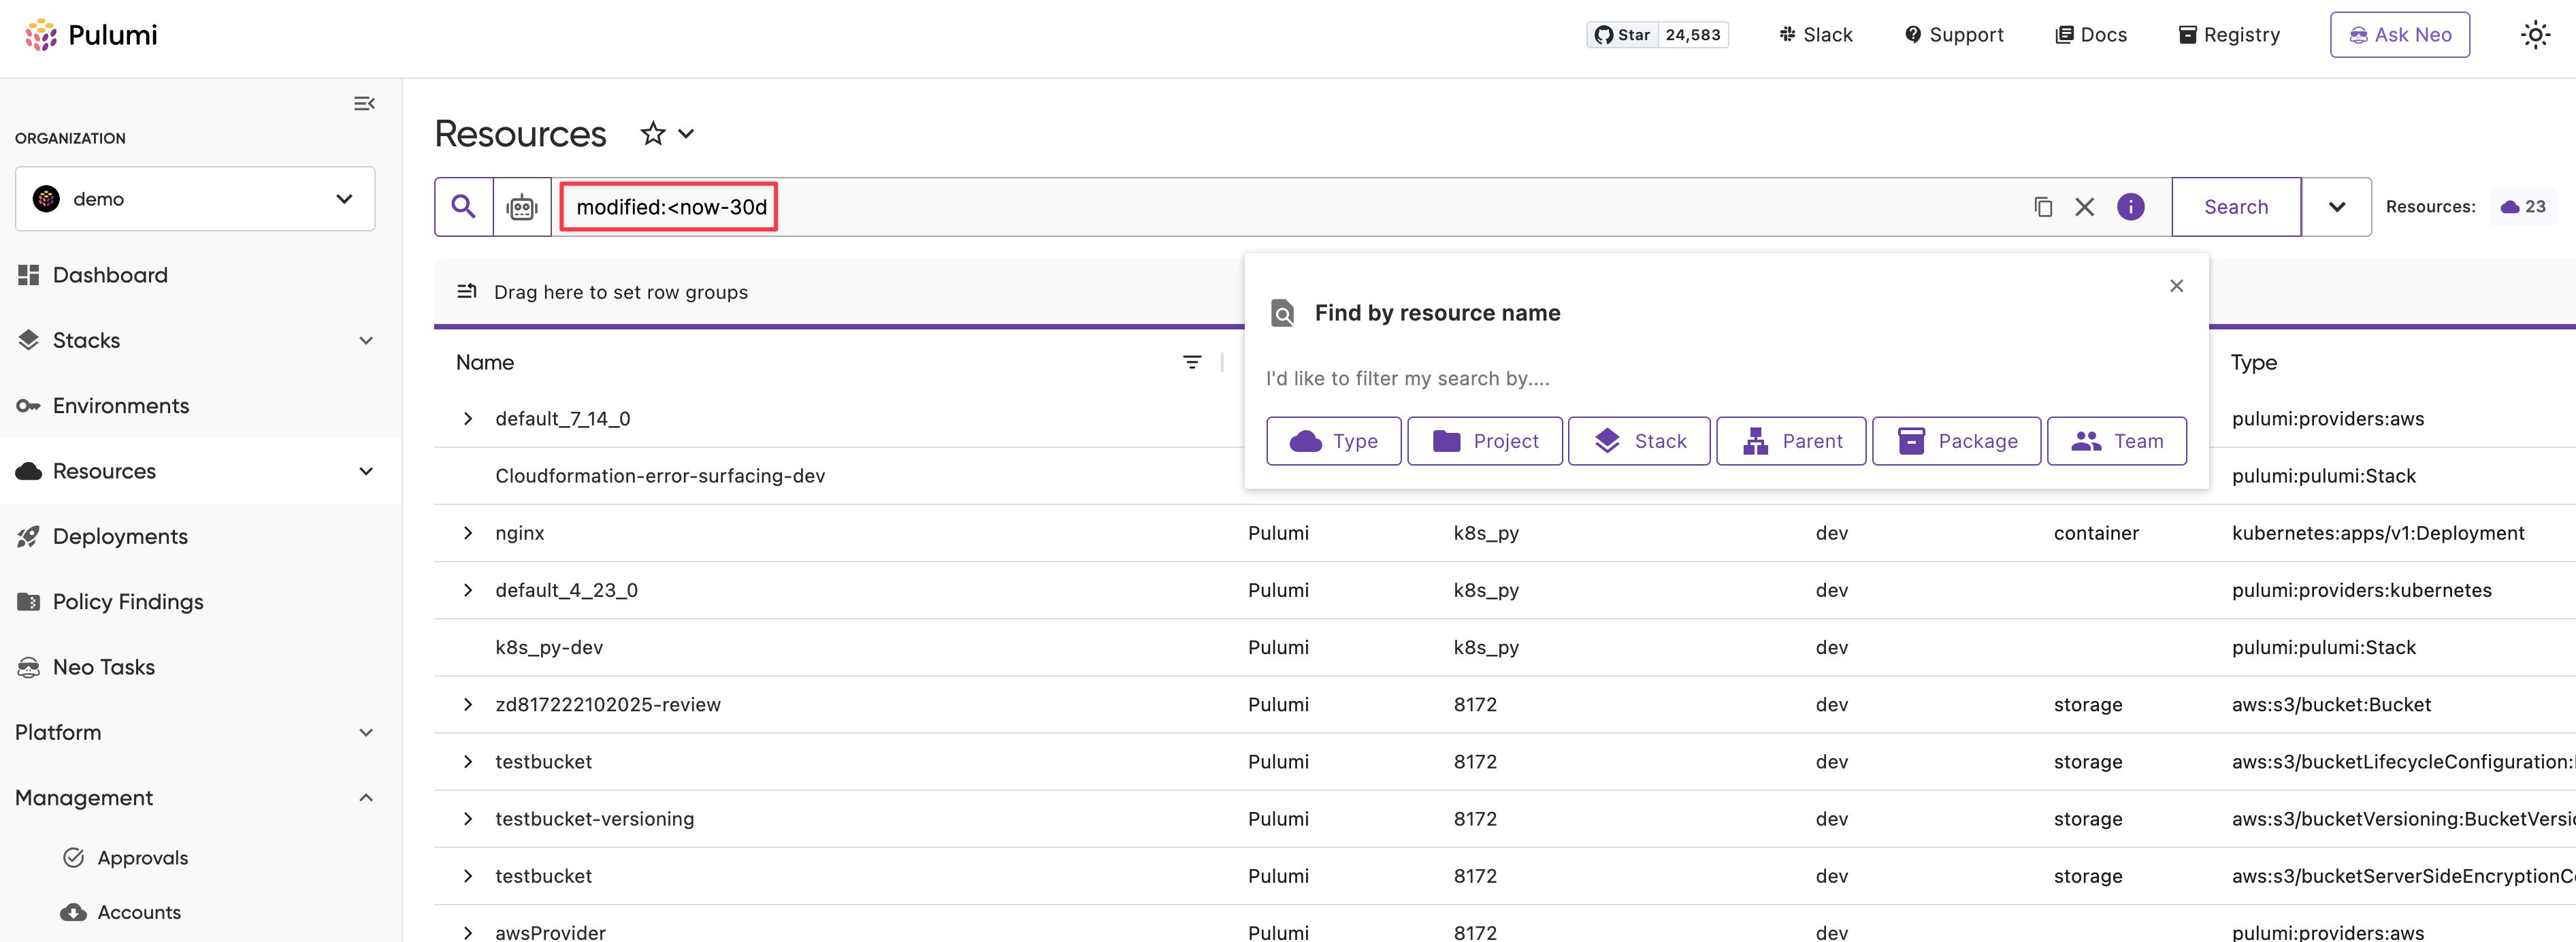Open Environments page
The width and height of the screenshot is (2576, 942).
click(x=121, y=406)
